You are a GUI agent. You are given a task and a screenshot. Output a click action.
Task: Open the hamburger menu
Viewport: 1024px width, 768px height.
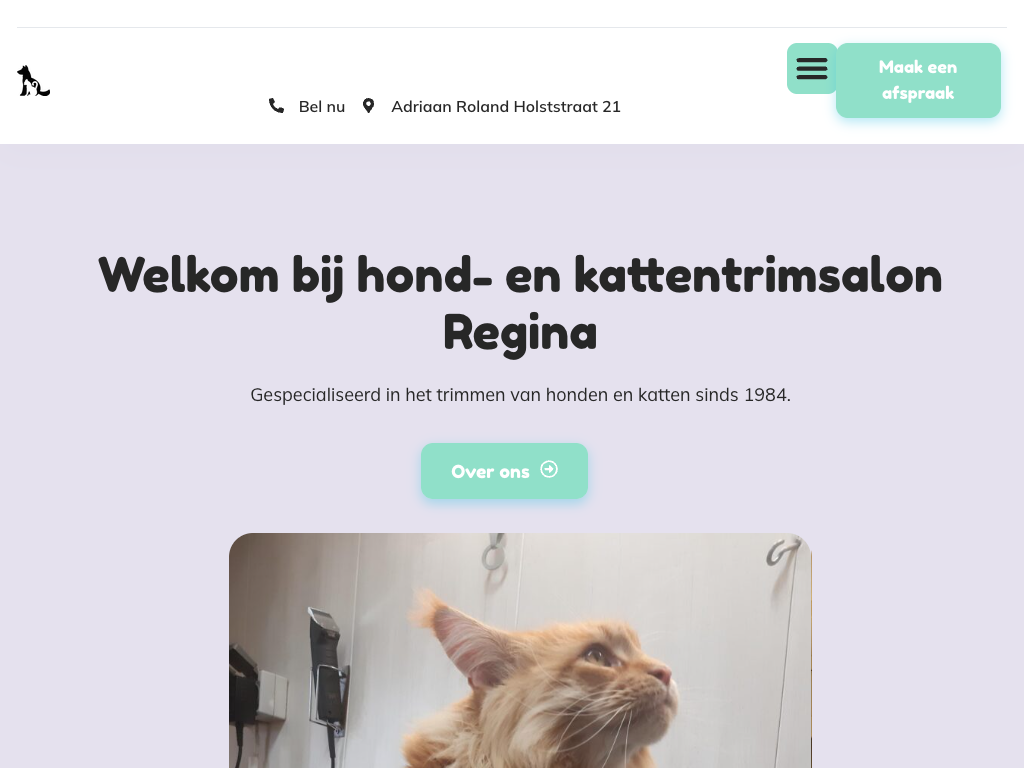(x=812, y=69)
